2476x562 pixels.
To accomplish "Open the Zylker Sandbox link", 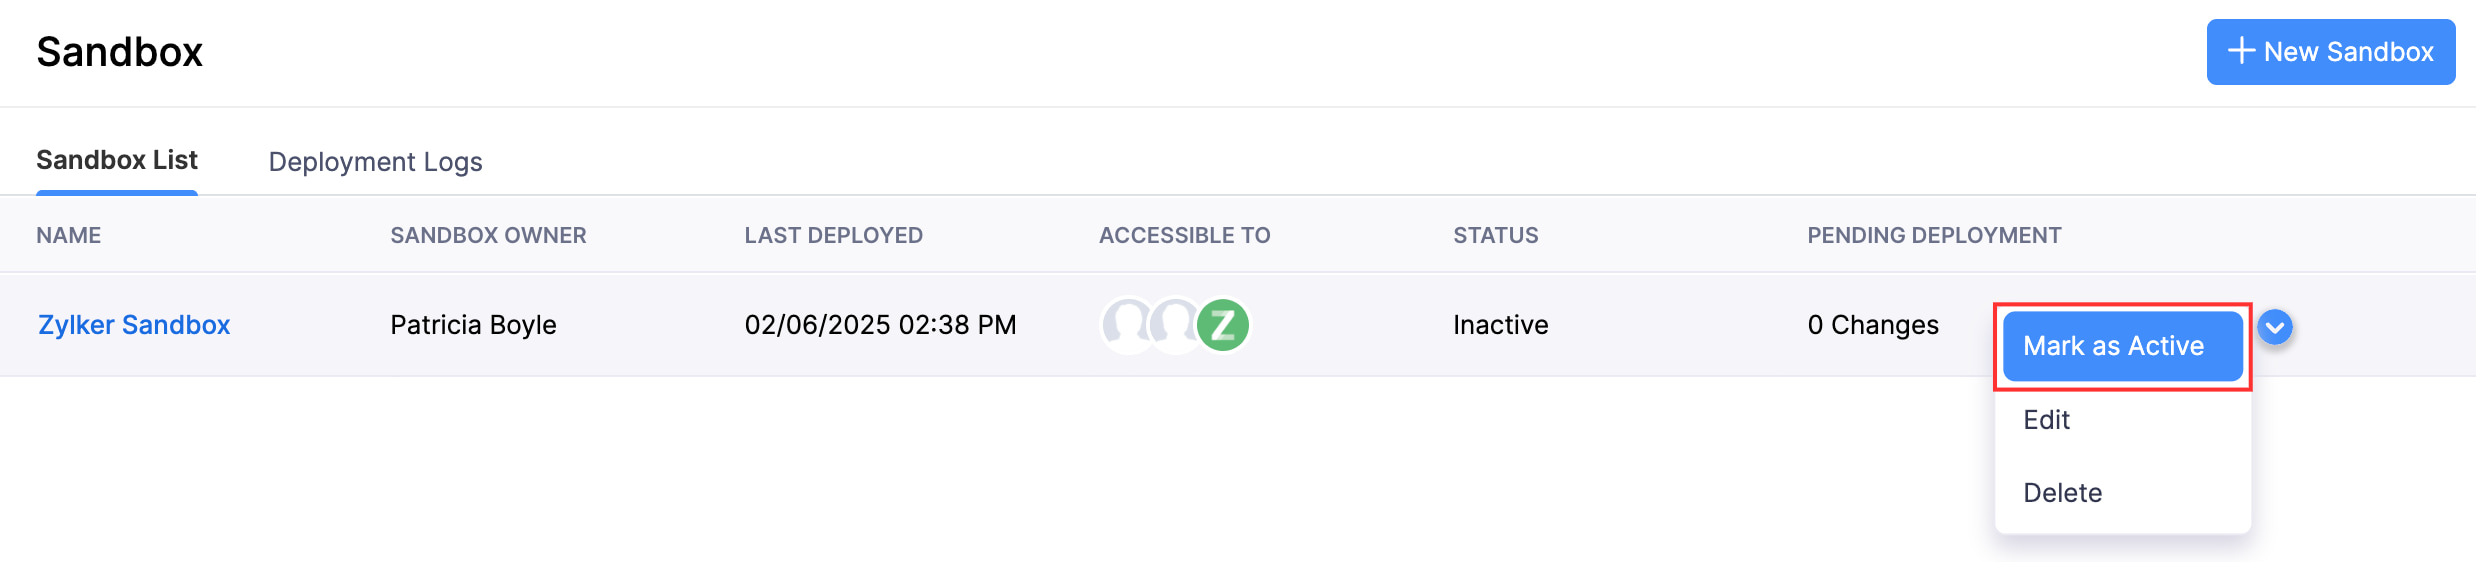I will pyautogui.click(x=134, y=325).
